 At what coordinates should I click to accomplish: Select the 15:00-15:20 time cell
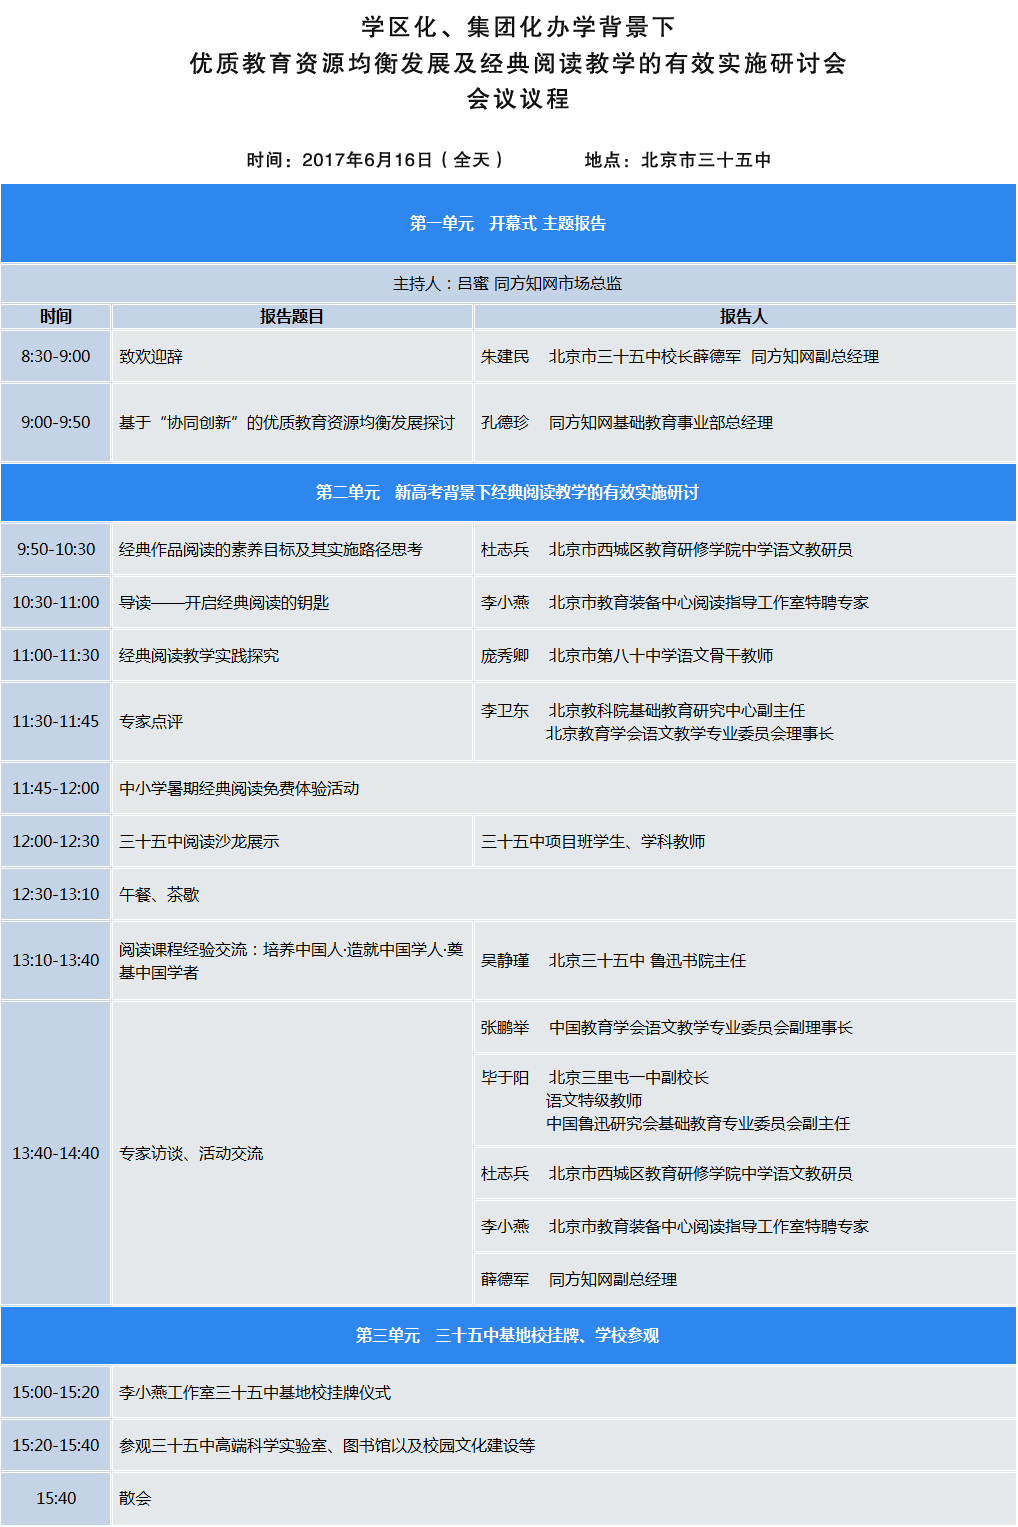point(56,1392)
